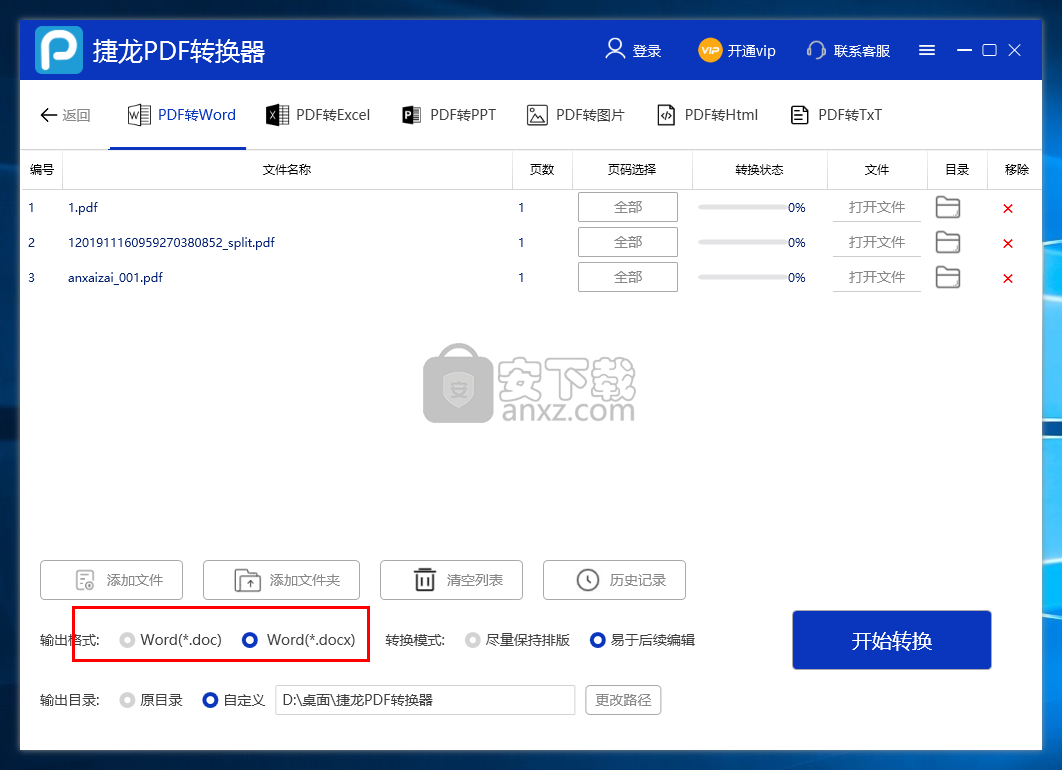Click the 登录 user icon
1062x770 pixels.
615,49
